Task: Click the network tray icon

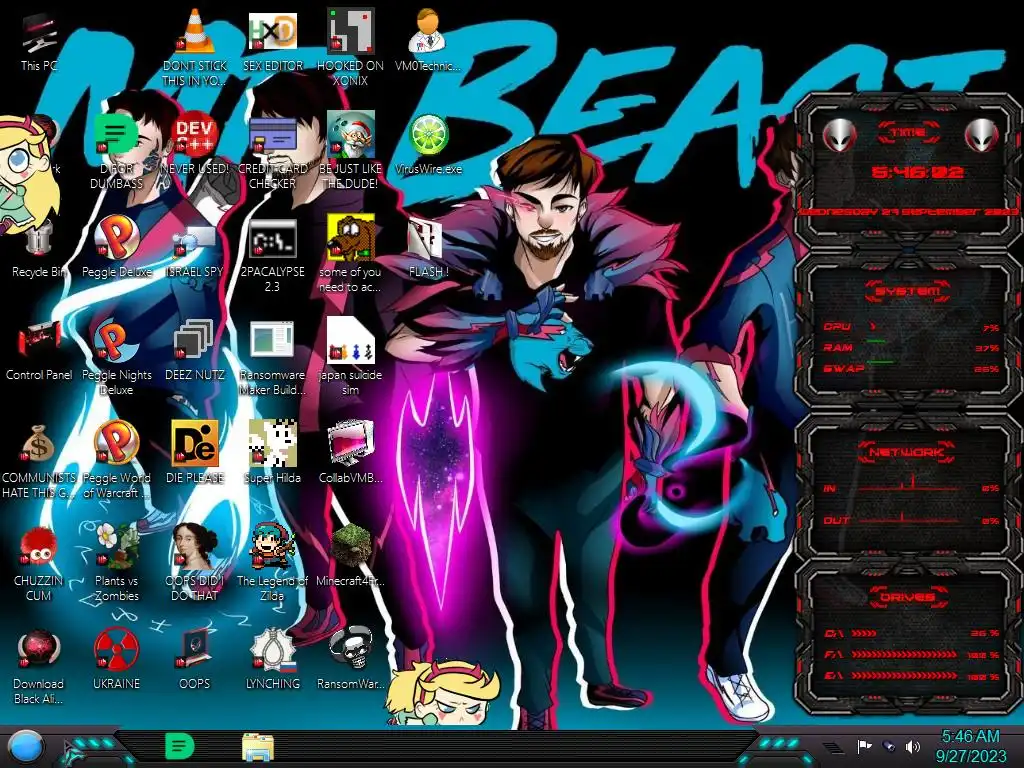Action: point(889,746)
